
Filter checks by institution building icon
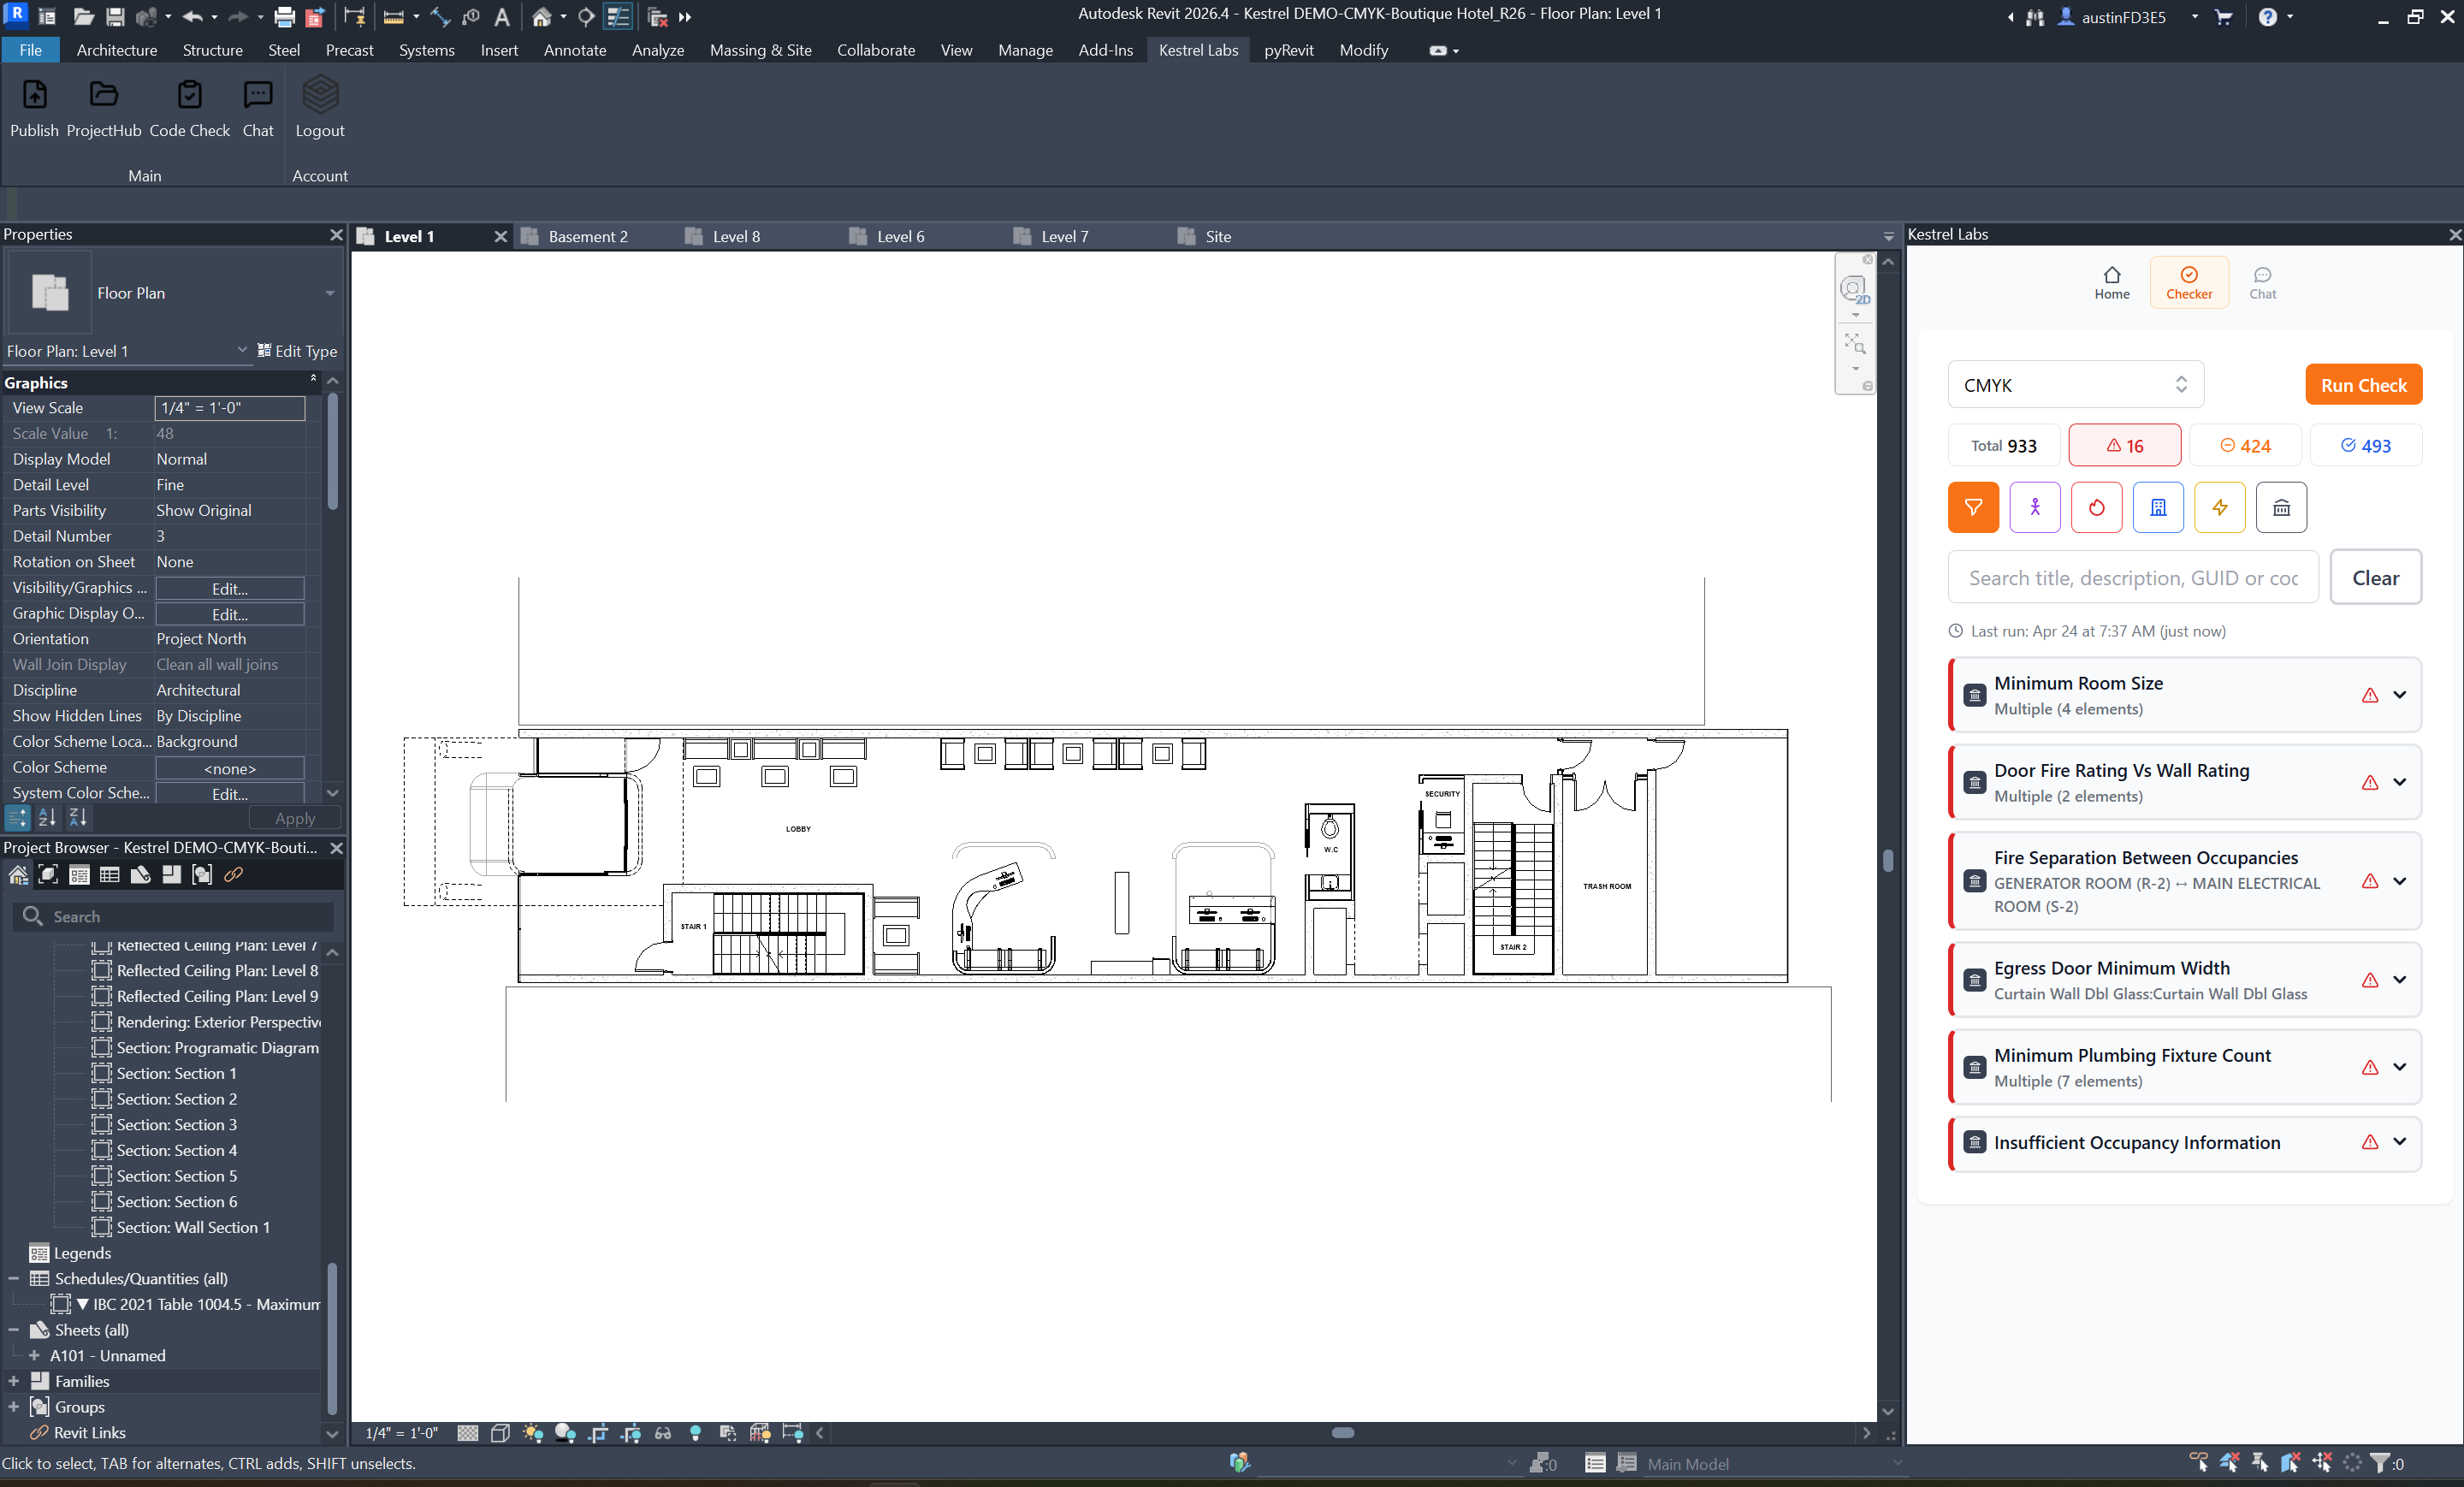(x=2281, y=508)
